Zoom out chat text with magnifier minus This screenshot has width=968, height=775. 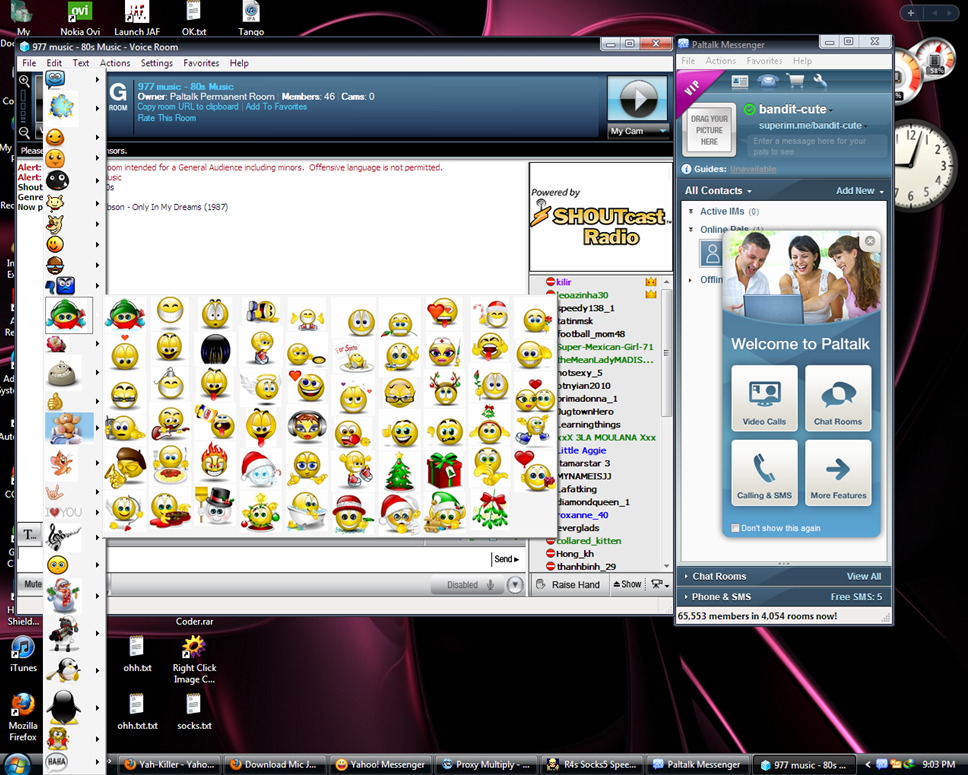pyautogui.click(x=24, y=132)
